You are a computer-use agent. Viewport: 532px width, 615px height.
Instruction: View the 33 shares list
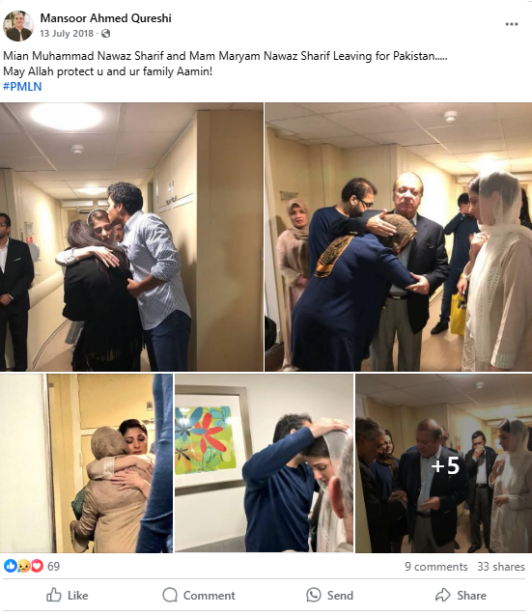pyautogui.click(x=501, y=567)
